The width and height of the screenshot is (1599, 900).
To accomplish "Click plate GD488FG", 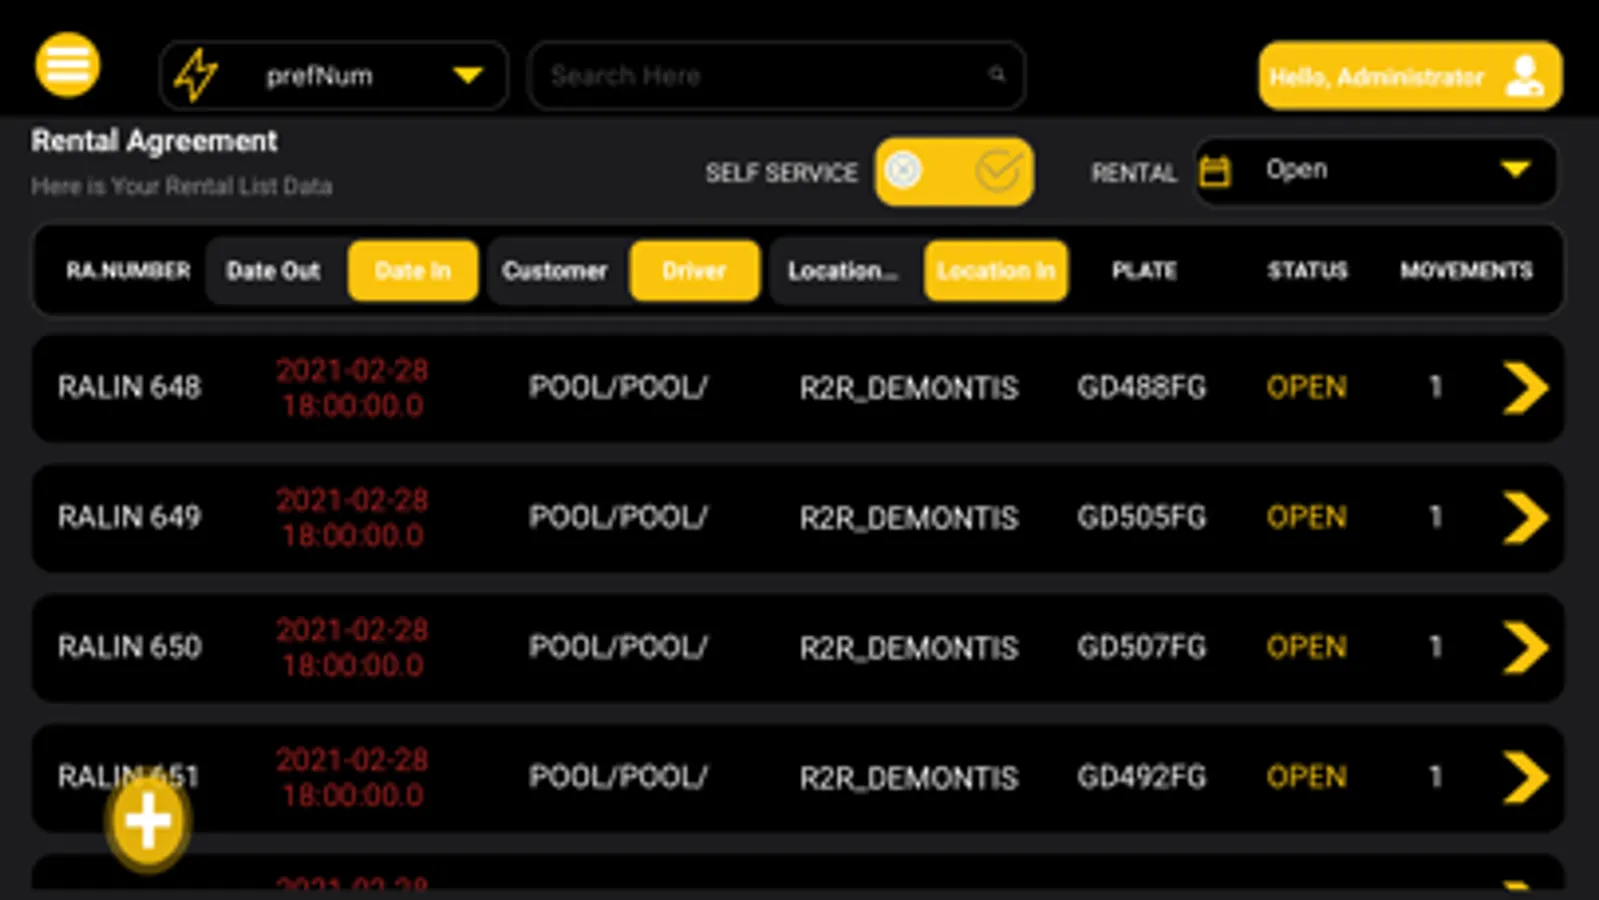I will [1141, 388].
